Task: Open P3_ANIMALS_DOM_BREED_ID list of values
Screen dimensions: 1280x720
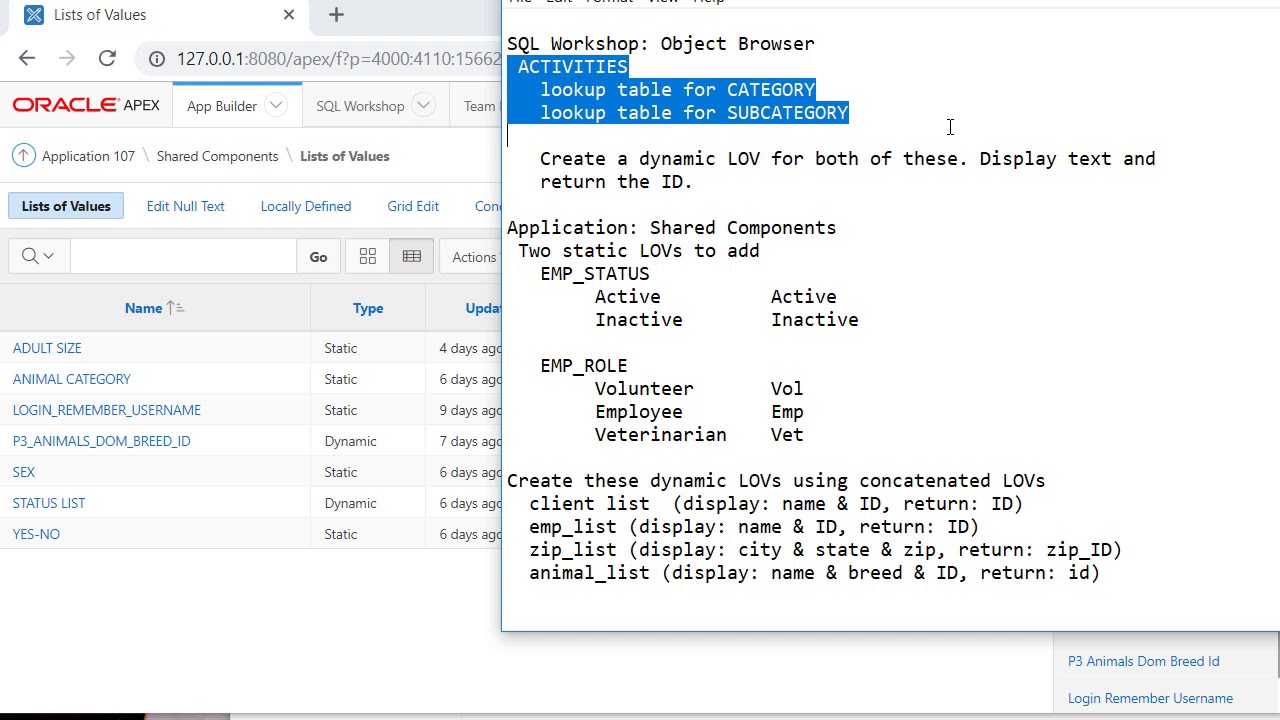Action: 101,441
